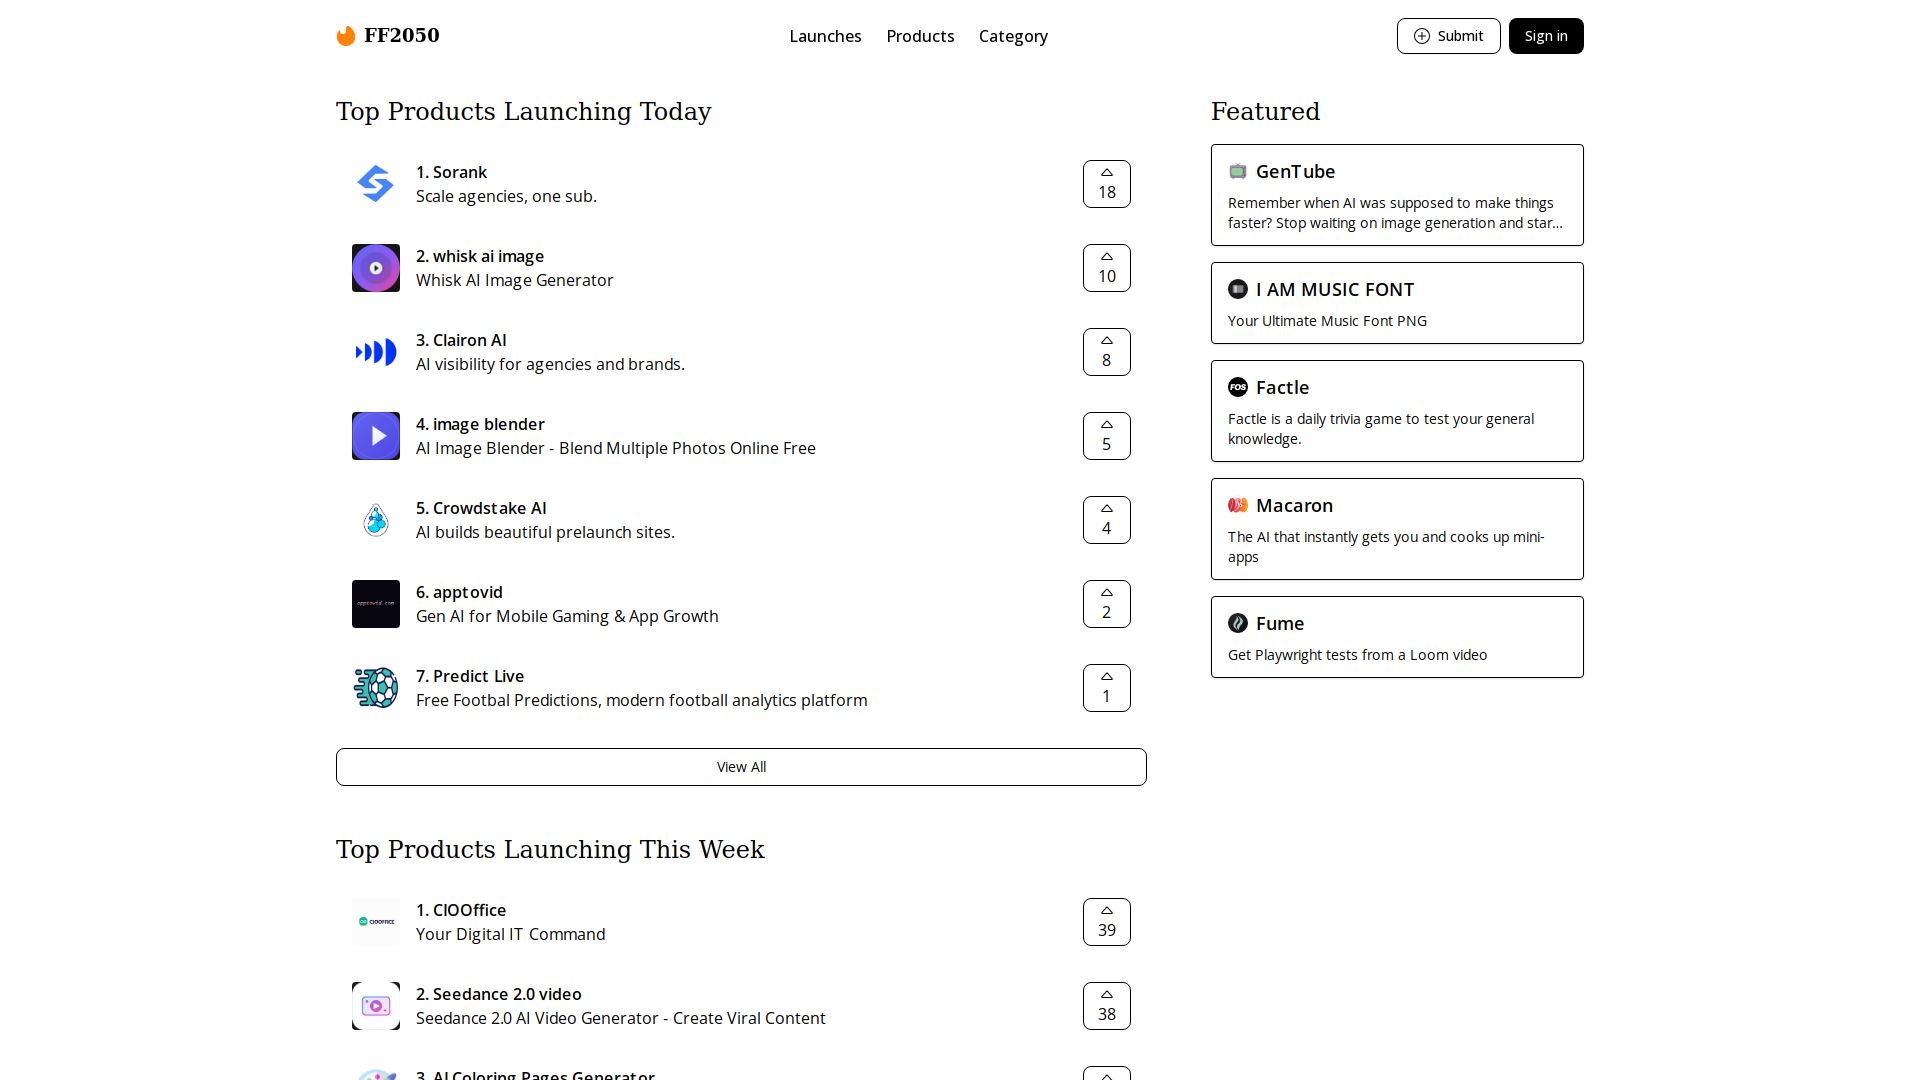Upvote Seedance 2.0 video product
This screenshot has width=1920, height=1080.
pos(1106,1006)
